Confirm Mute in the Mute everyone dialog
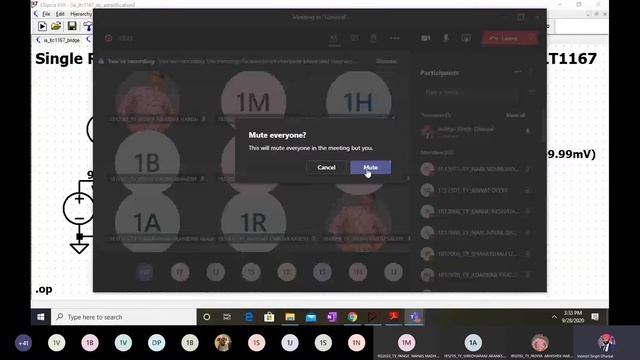The height and width of the screenshot is (360, 640). tap(370, 167)
